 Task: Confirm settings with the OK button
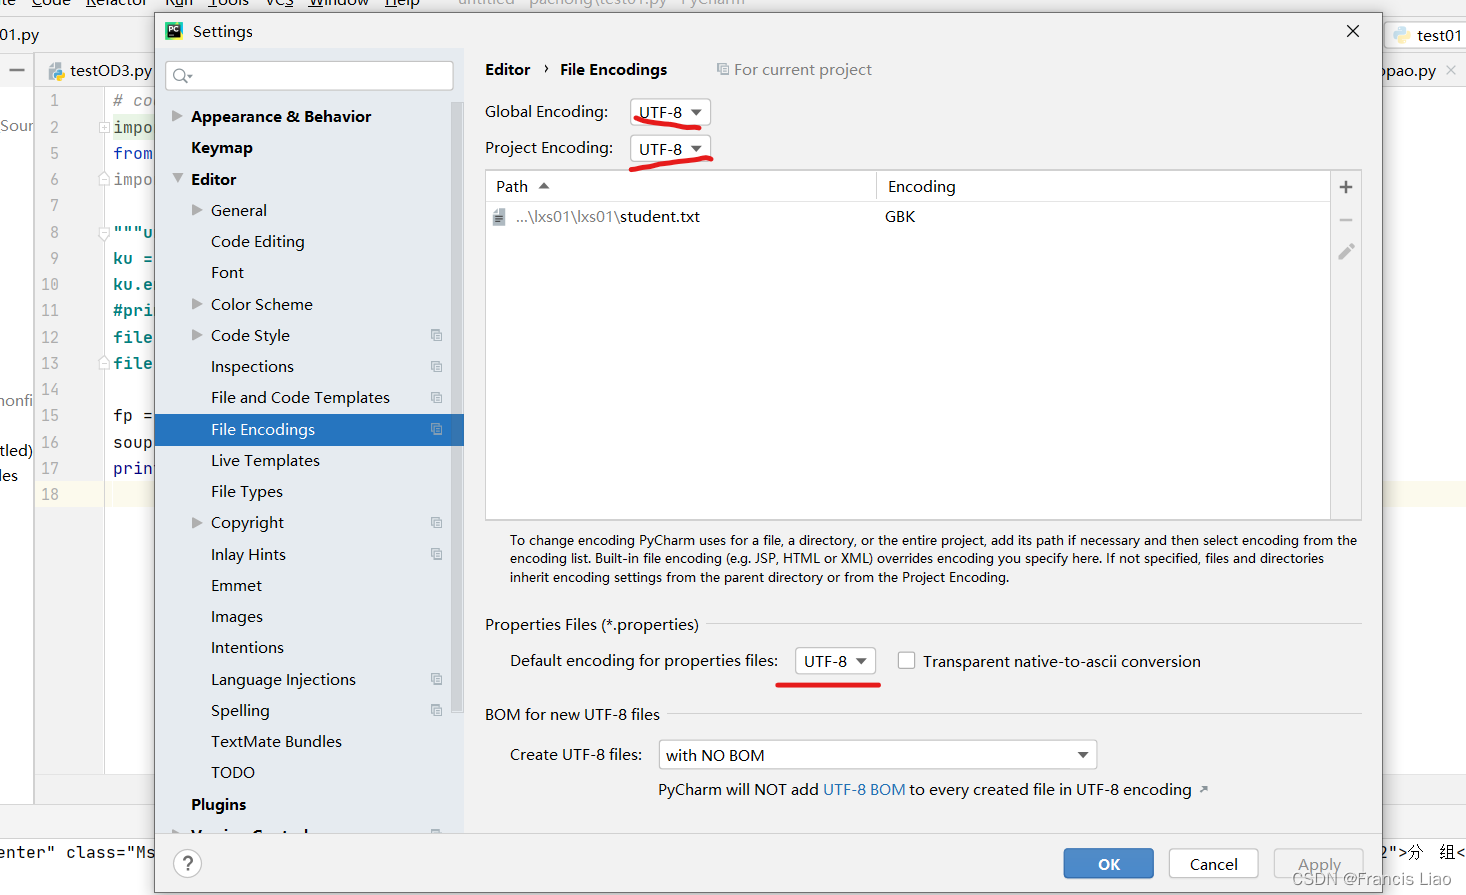click(x=1108, y=863)
